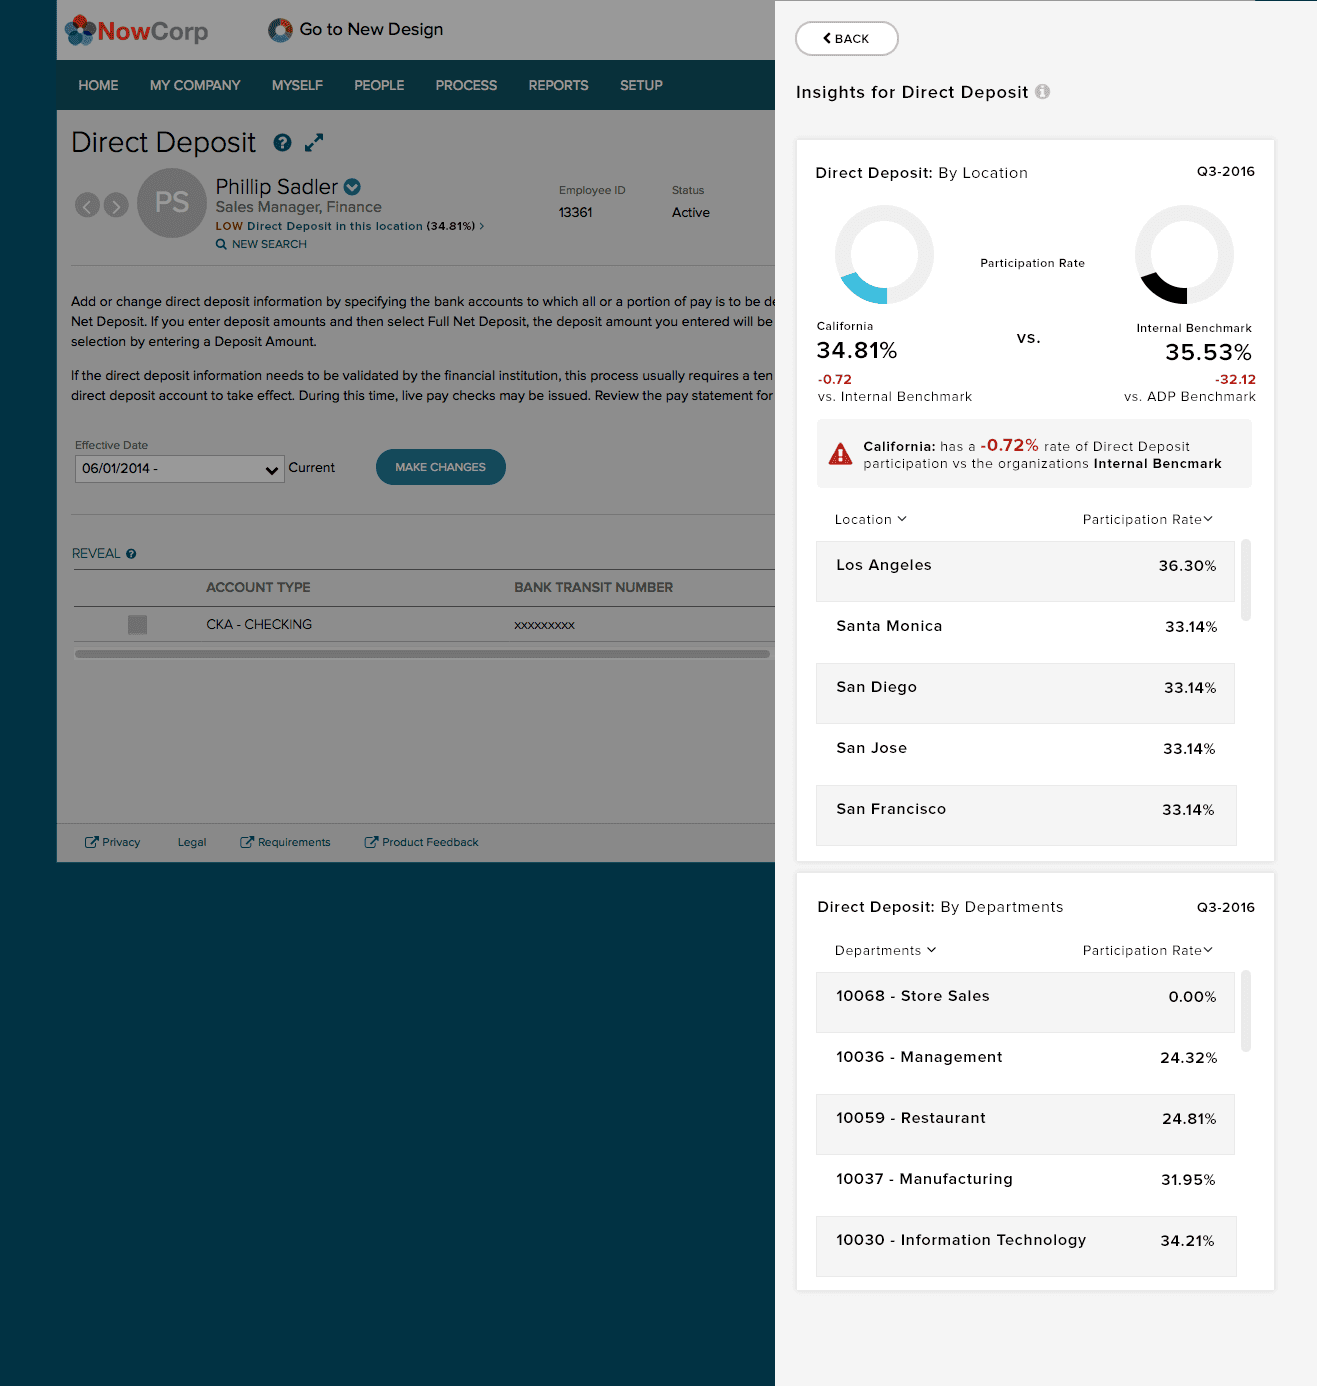Open the SETUP menu
1317x1386 pixels.
[641, 85]
